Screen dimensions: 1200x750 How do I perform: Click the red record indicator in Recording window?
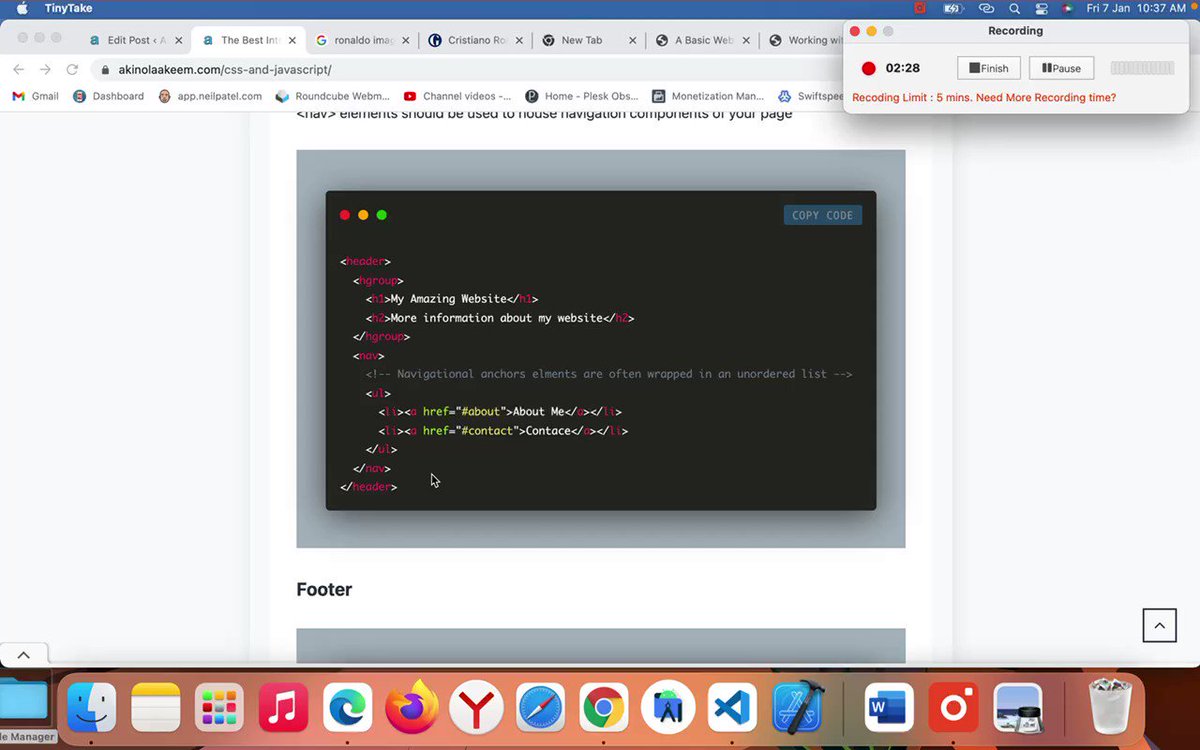coord(869,68)
